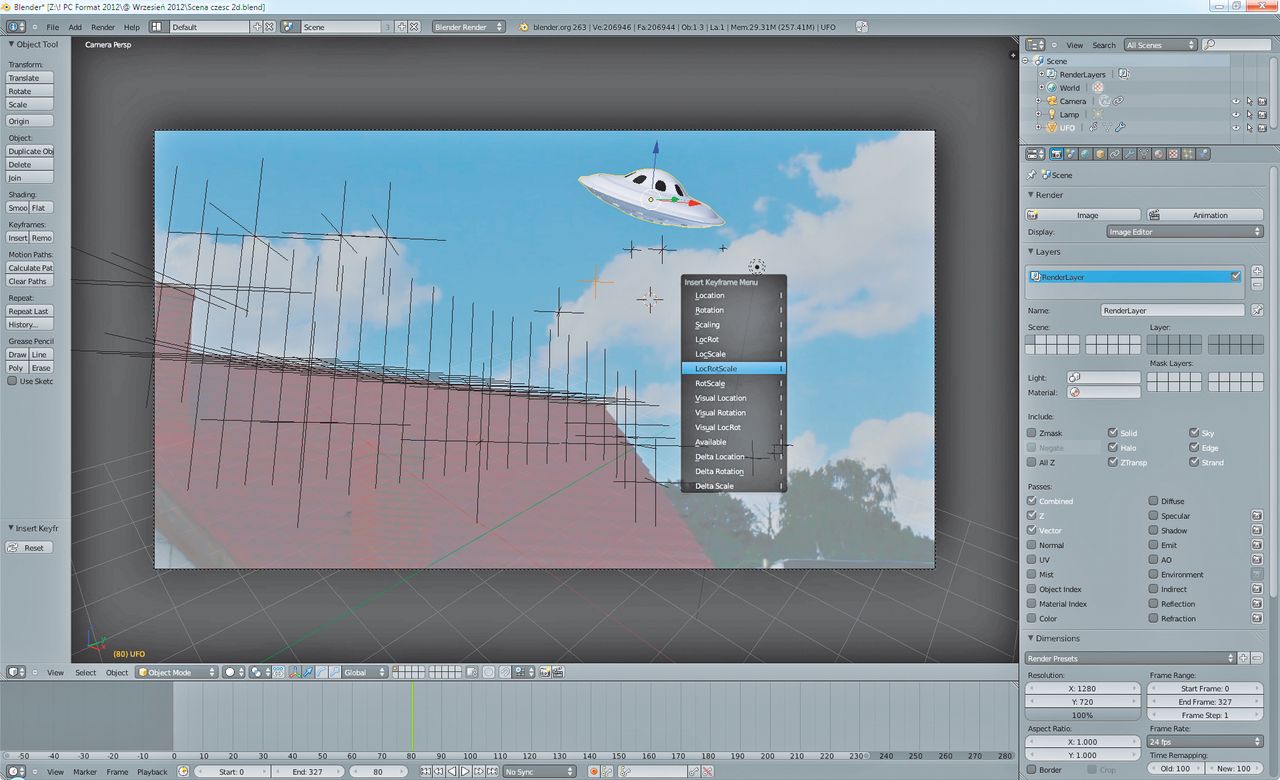Enable the Zmask checkbox
Image resolution: width=1280 pixels, height=780 pixels.
coord(1032,433)
